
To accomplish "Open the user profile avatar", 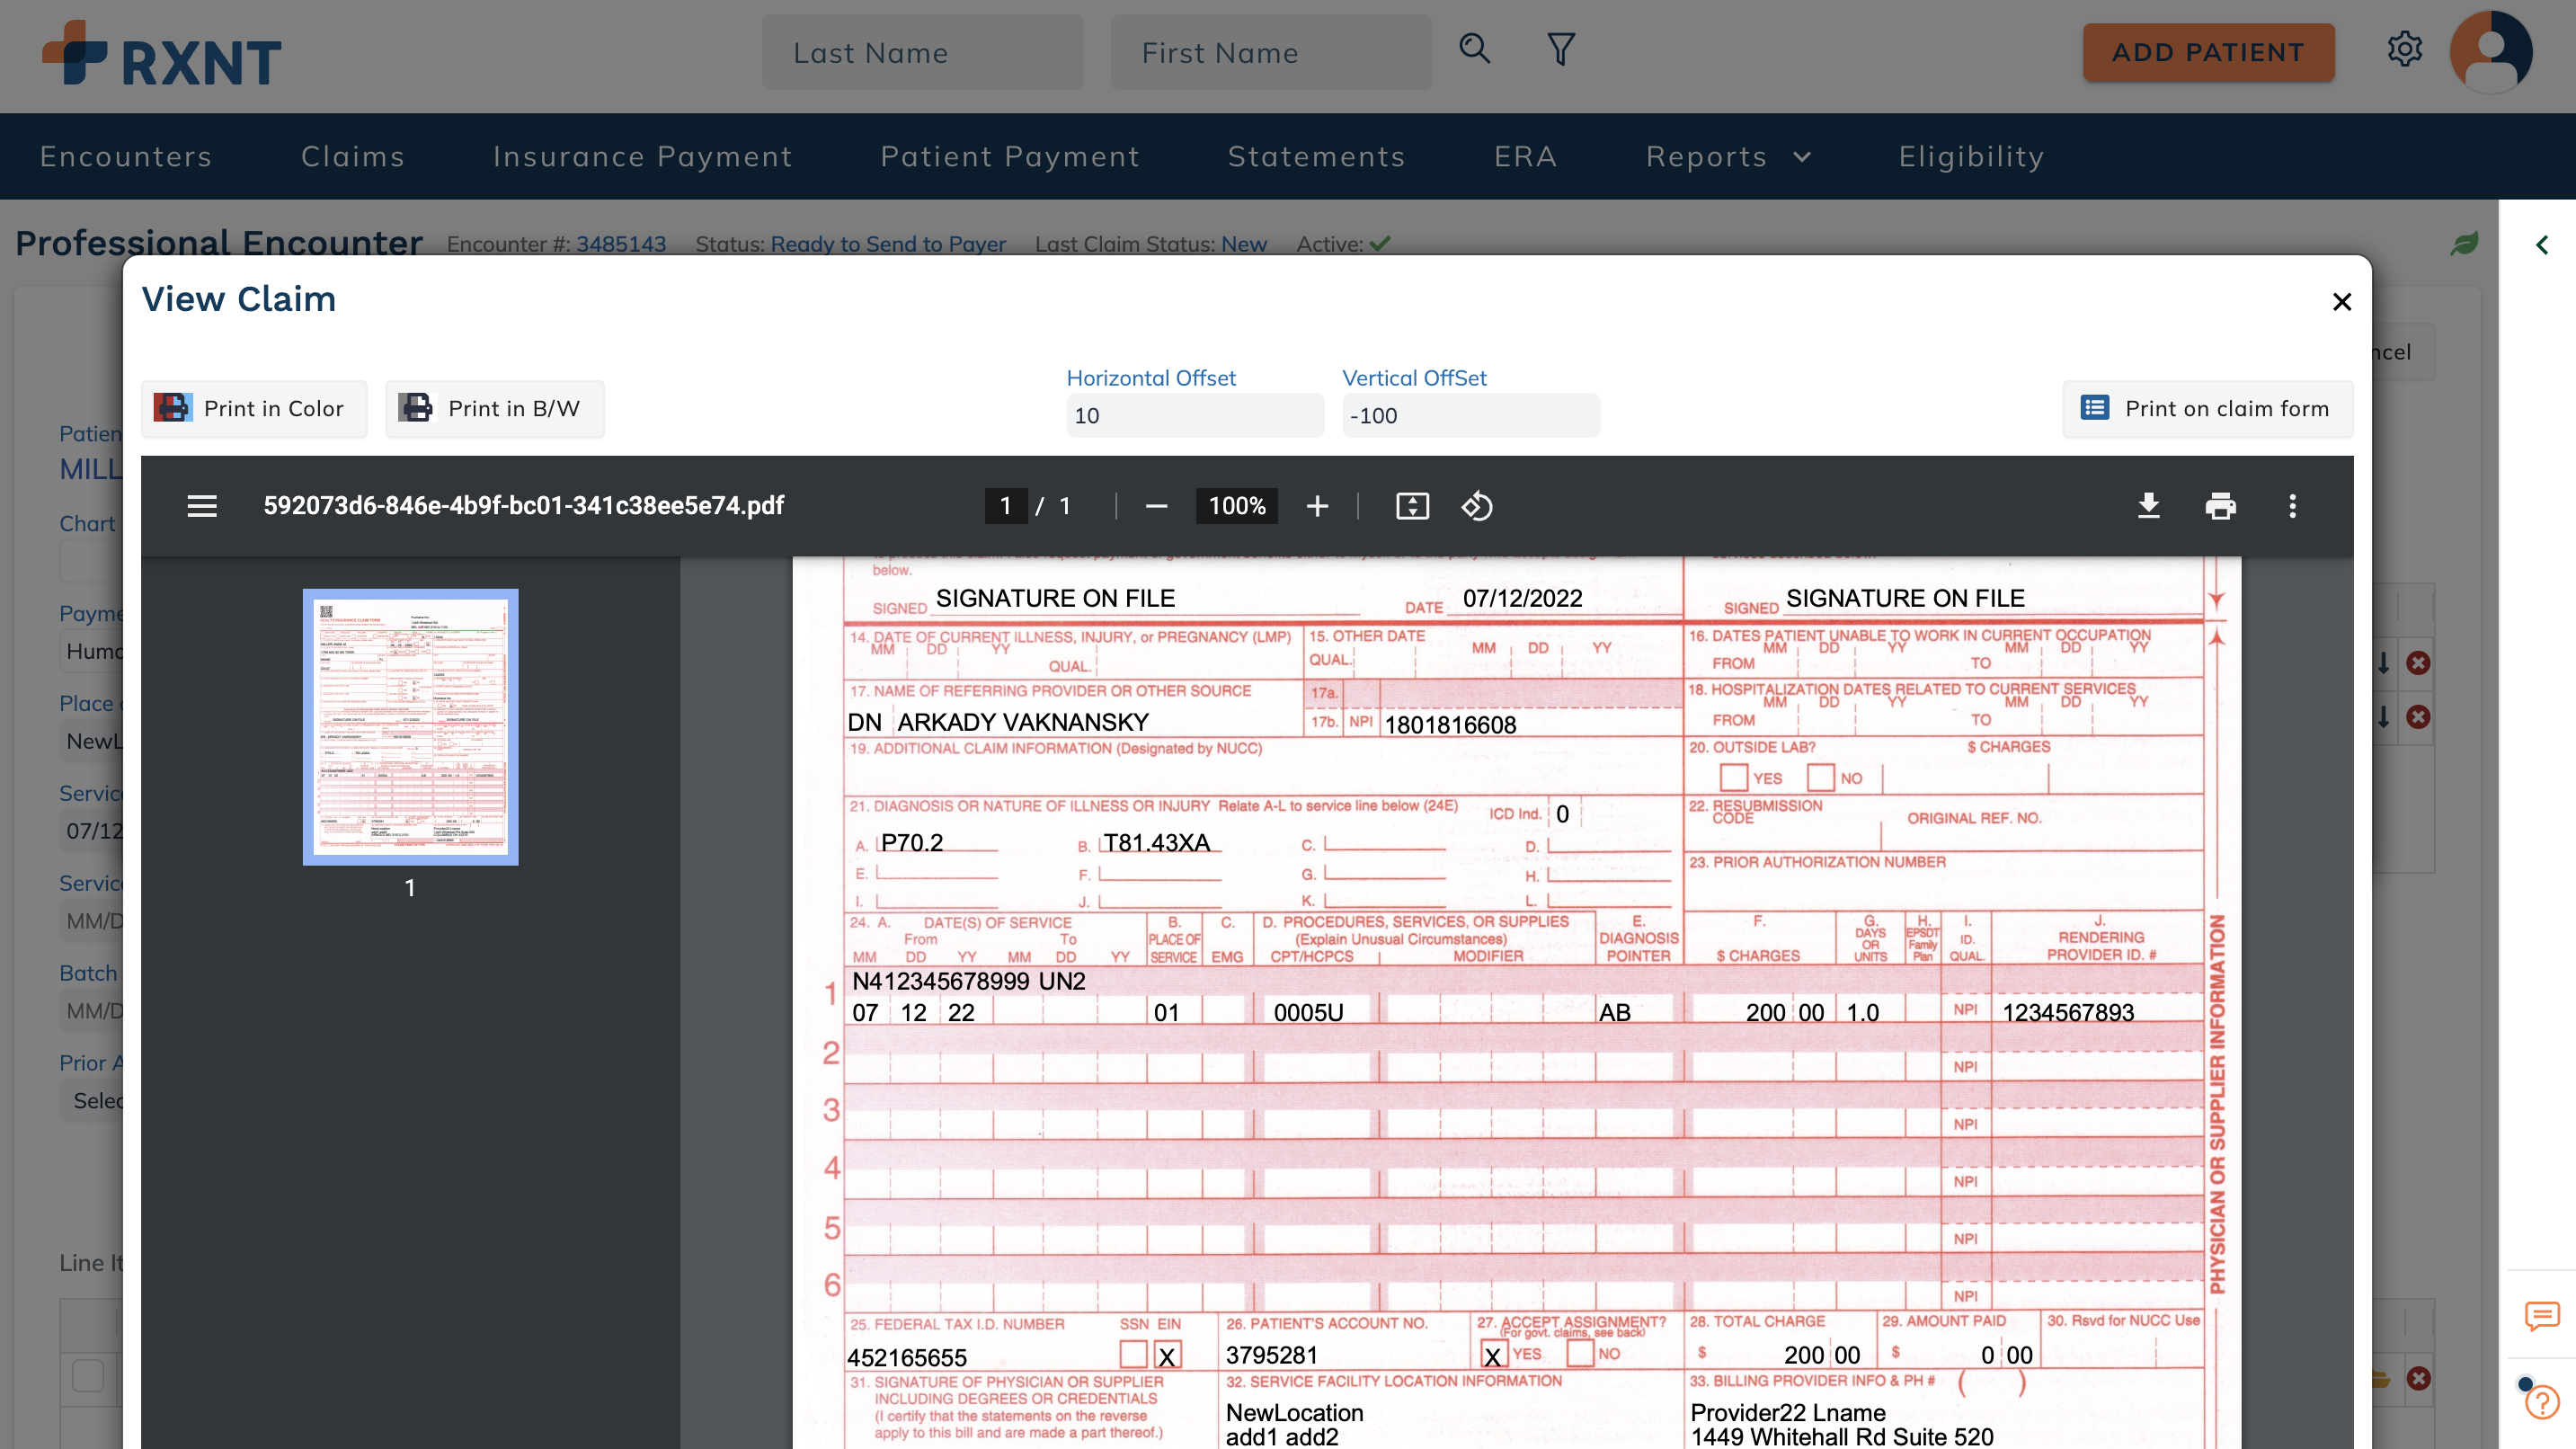I will click(x=2490, y=51).
